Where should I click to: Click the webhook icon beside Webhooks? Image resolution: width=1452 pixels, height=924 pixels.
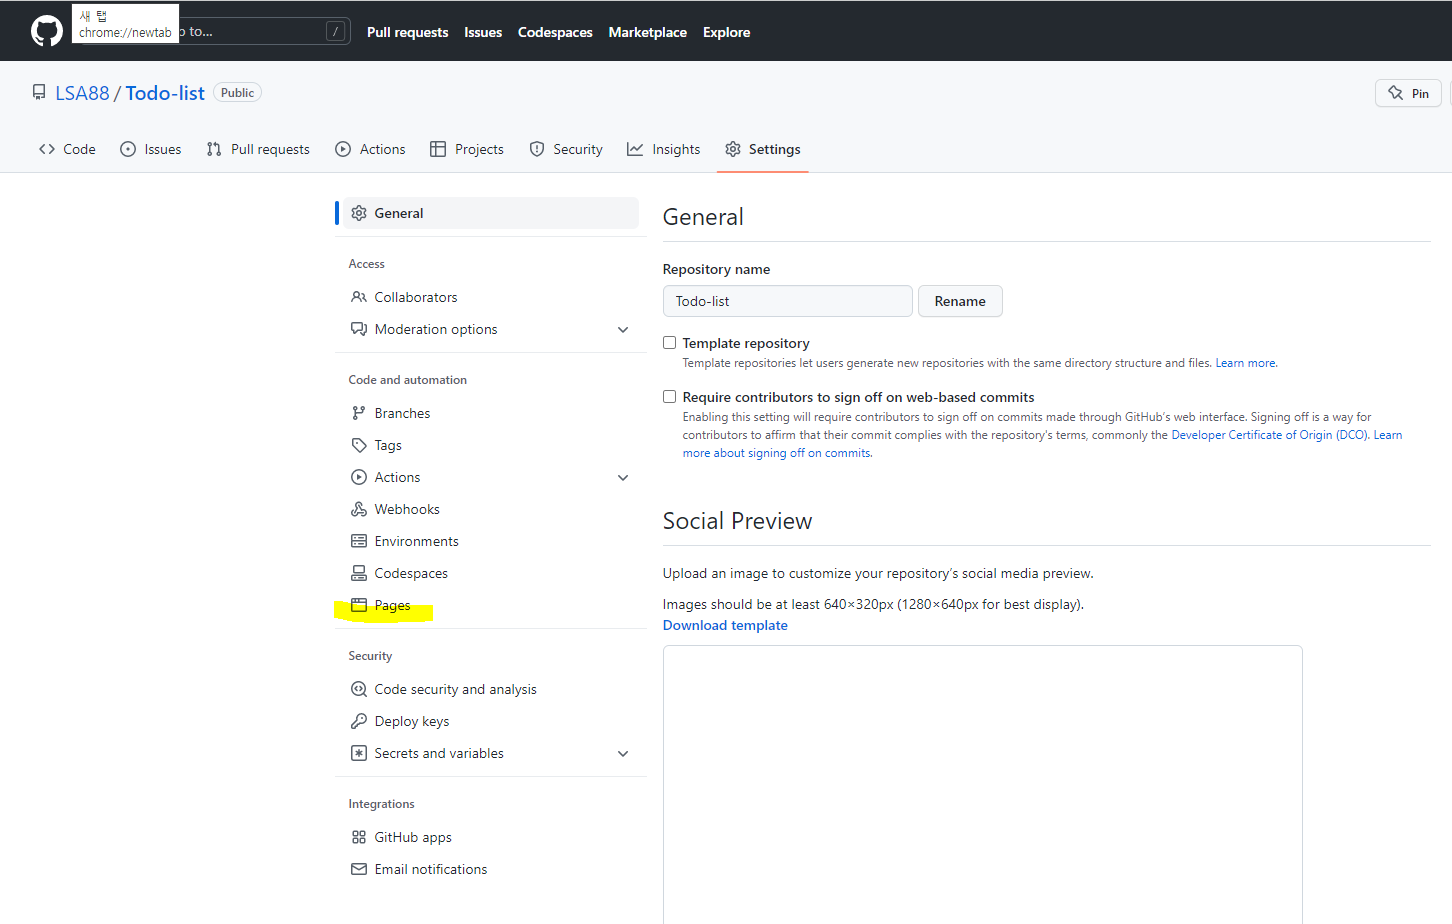coord(359,509)
